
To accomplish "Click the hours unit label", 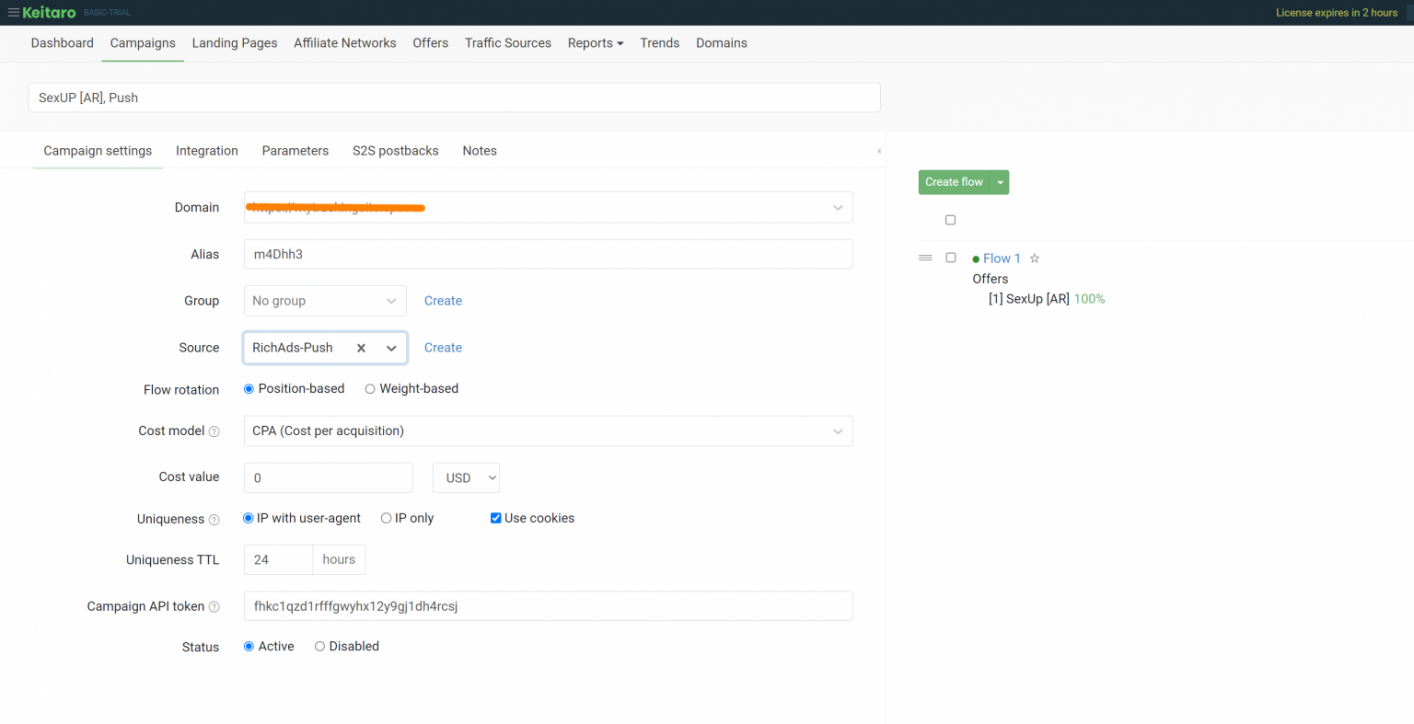I will pyautogui.click(x=339, y=560).
